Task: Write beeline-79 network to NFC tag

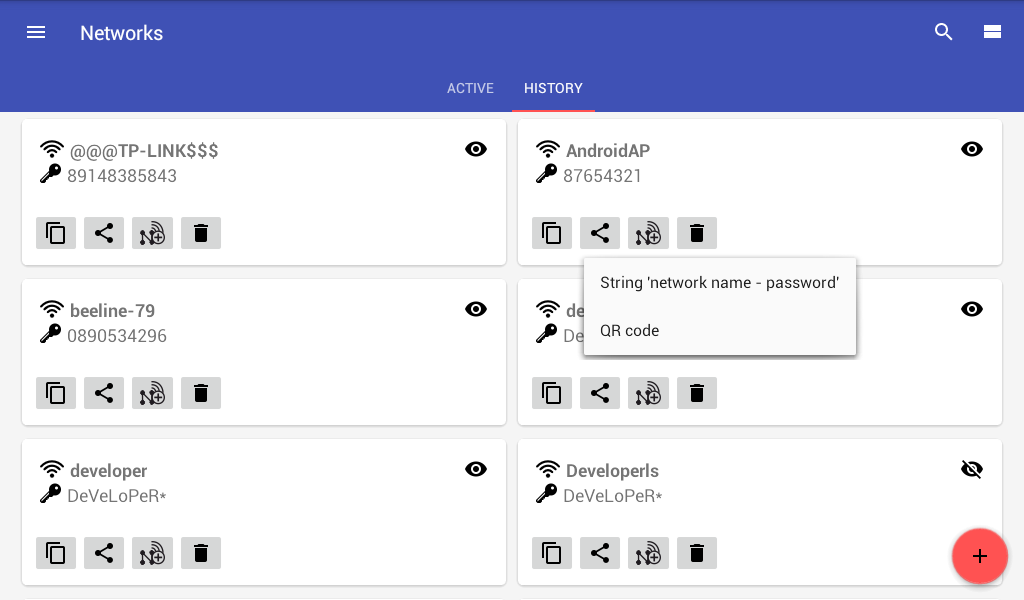Action: [152, 393]
